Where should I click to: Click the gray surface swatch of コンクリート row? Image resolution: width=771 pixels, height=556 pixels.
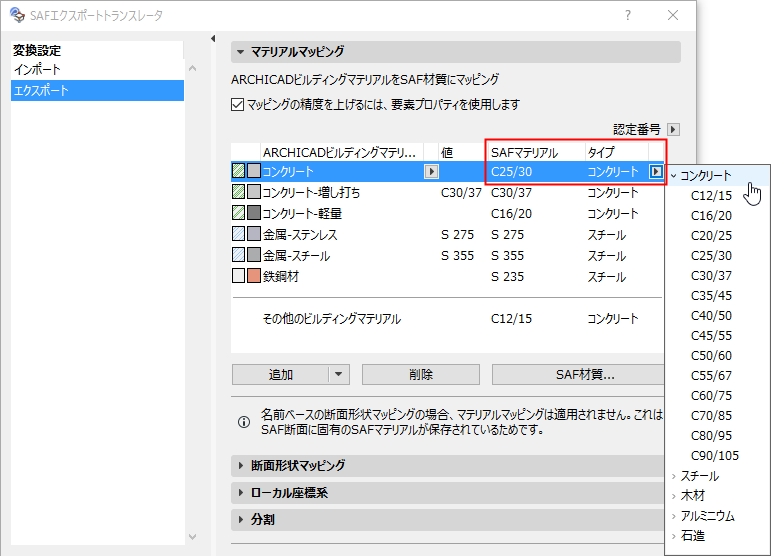pos(254,171)
